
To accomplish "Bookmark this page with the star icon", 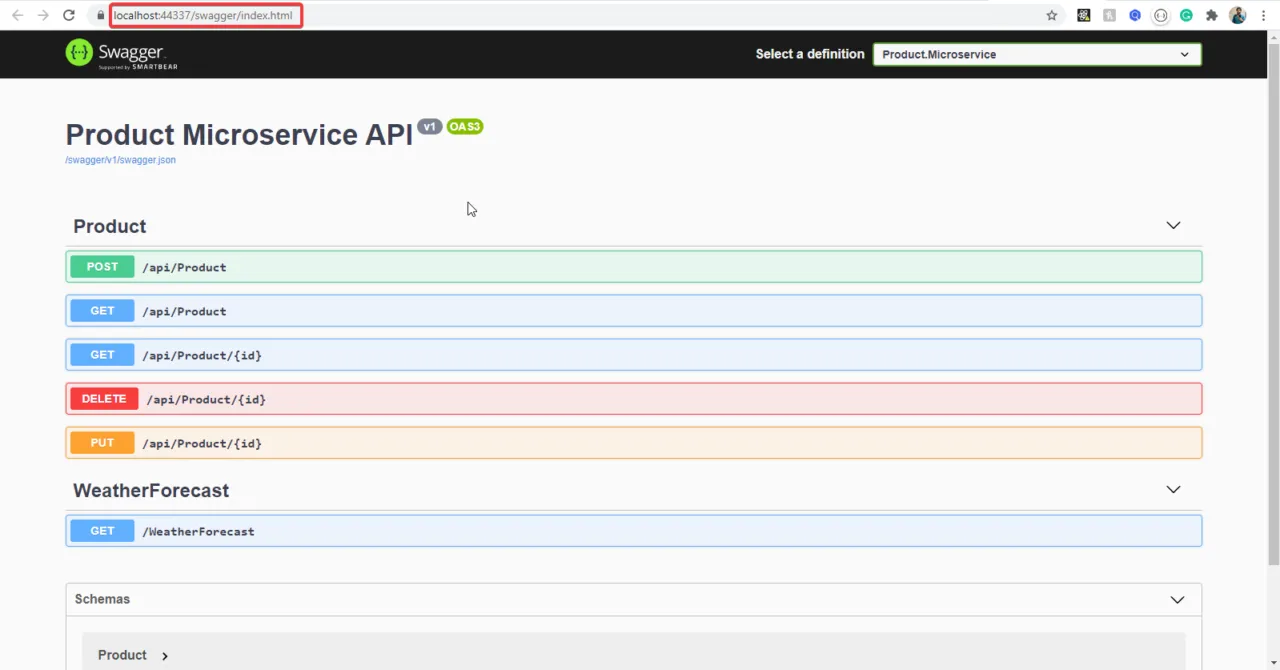I will 1052,15.
